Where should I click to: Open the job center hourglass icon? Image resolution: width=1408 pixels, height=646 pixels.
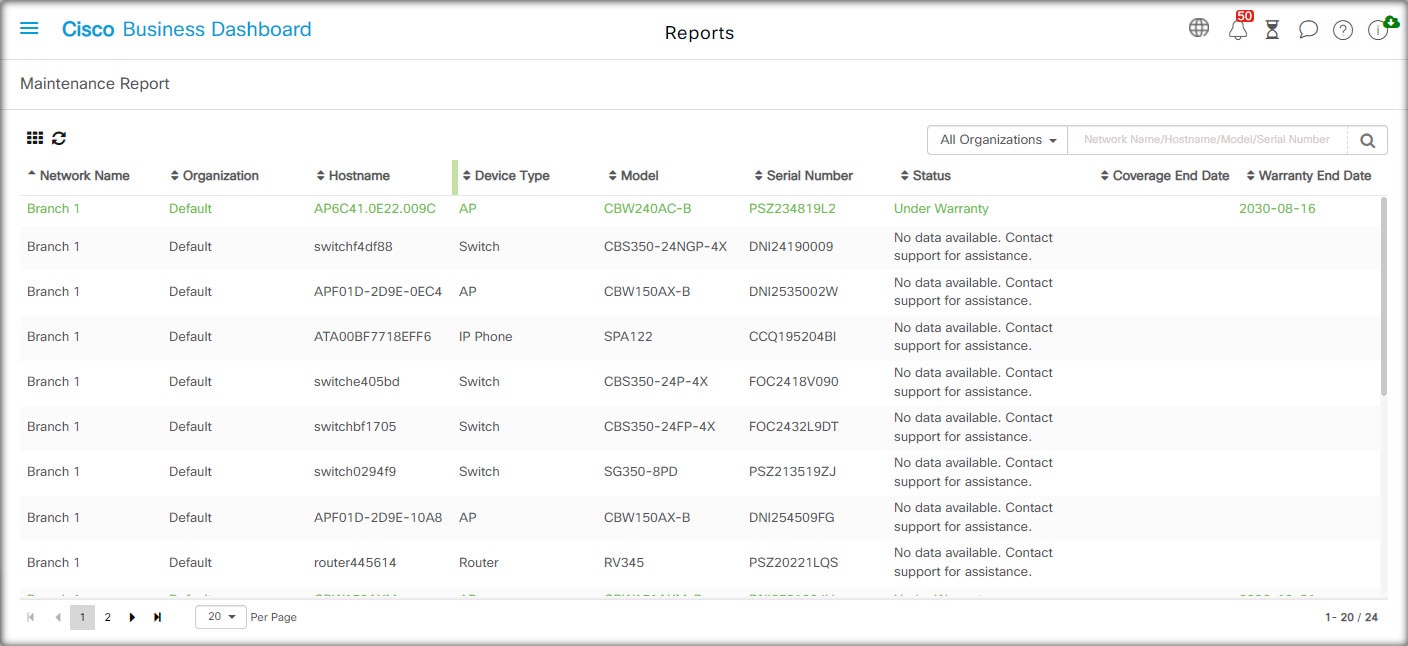pos(1272,30)
